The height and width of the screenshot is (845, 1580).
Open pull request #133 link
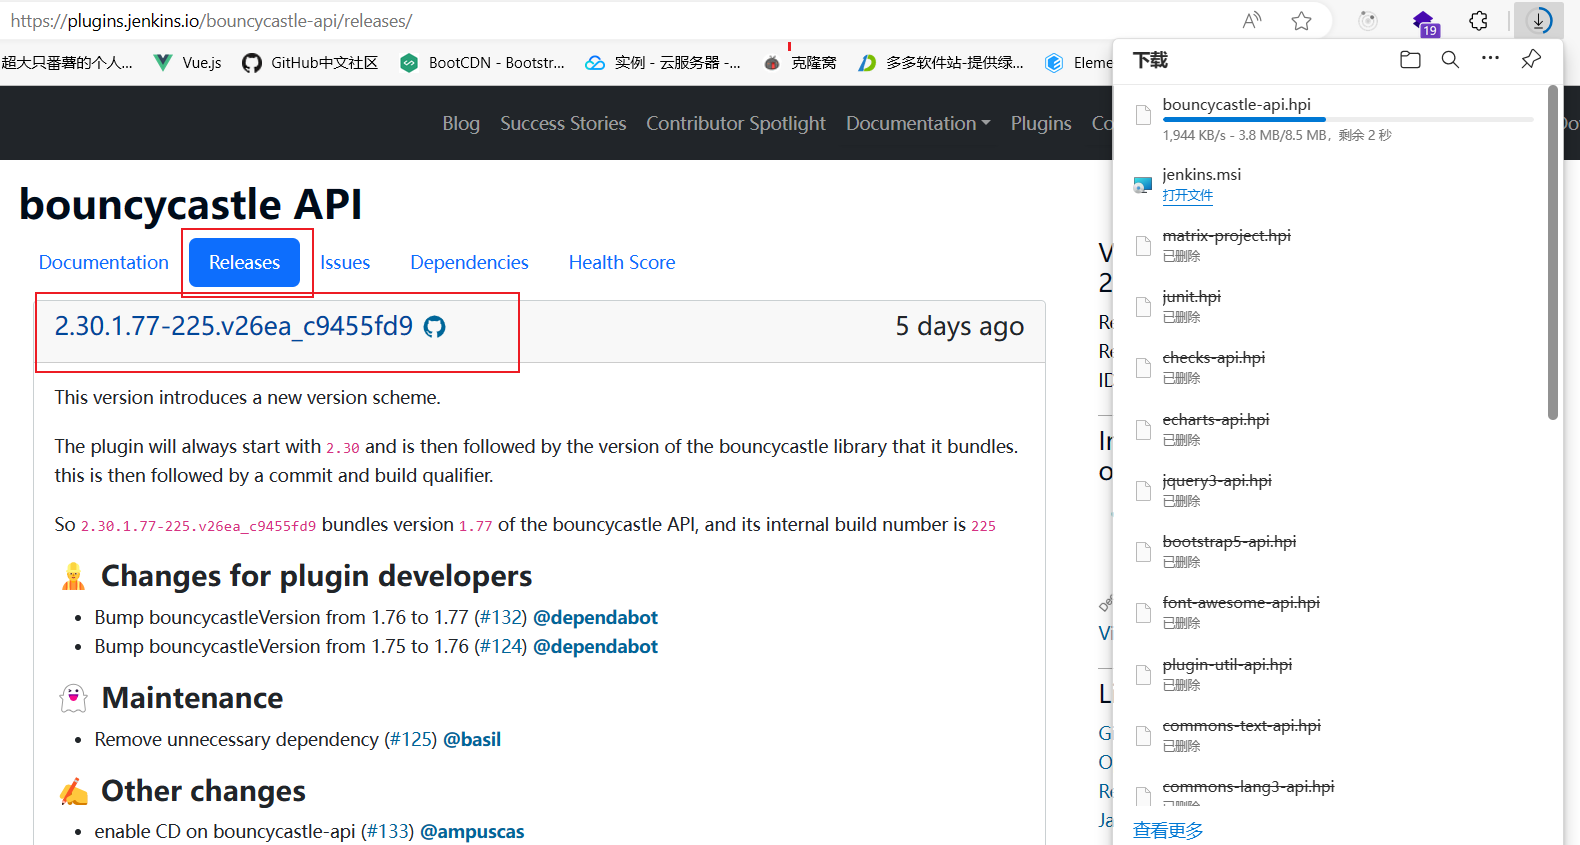(387, 831)
